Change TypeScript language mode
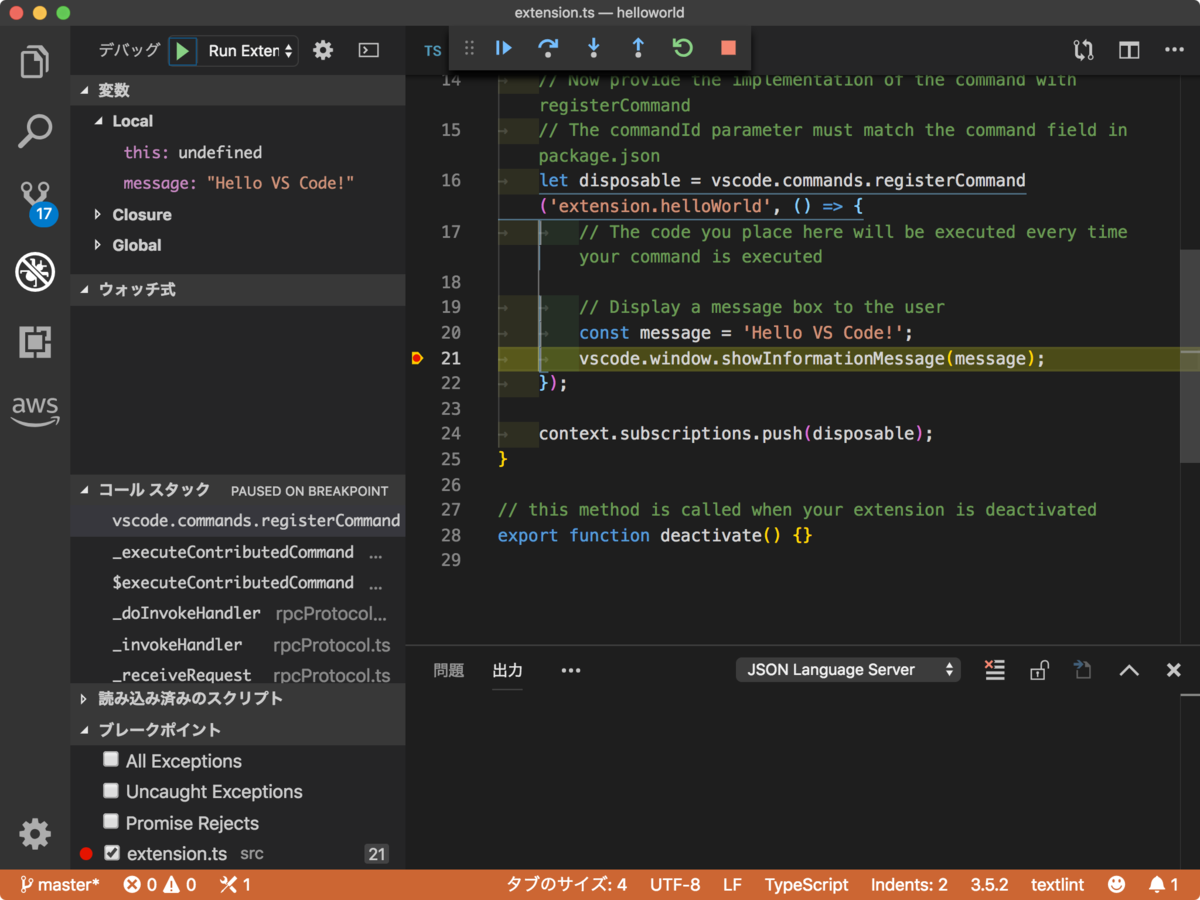Image resolution: width=1200 pixels, height=900 pixels. pos(806,885)
